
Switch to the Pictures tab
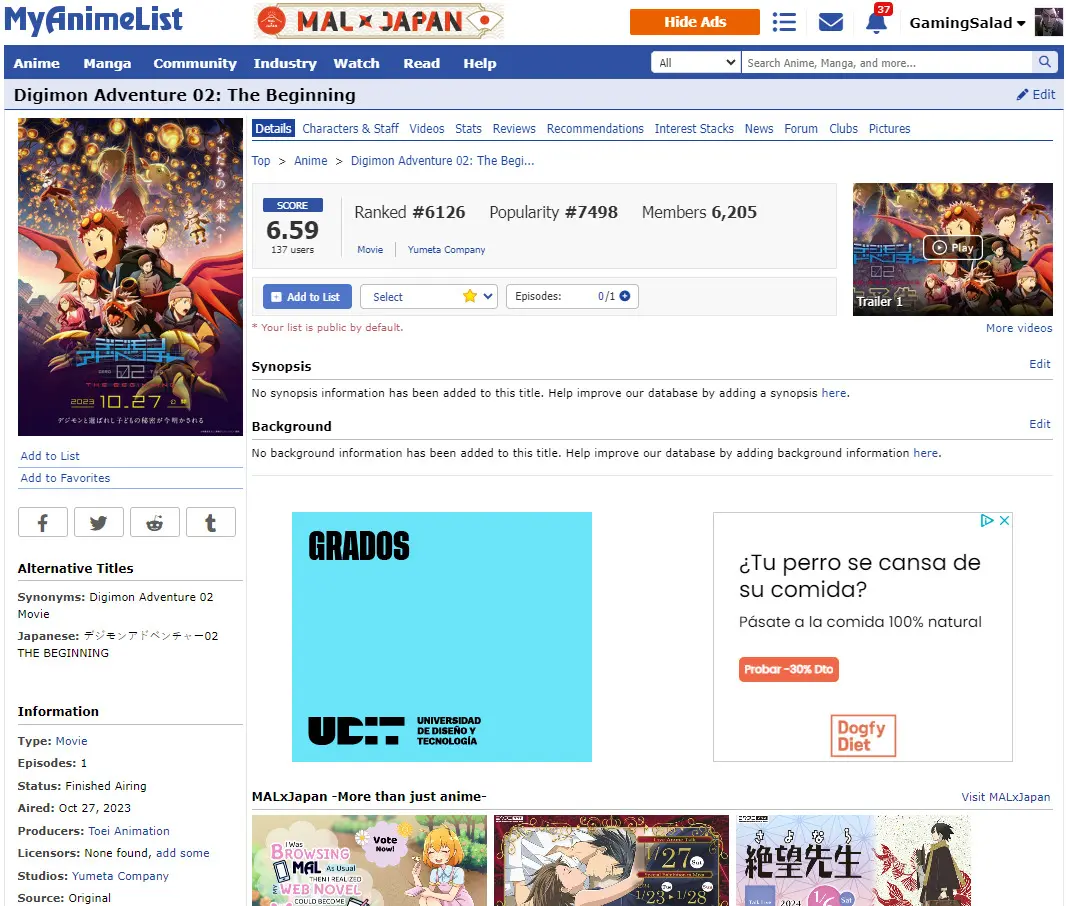tap(889, 128)
